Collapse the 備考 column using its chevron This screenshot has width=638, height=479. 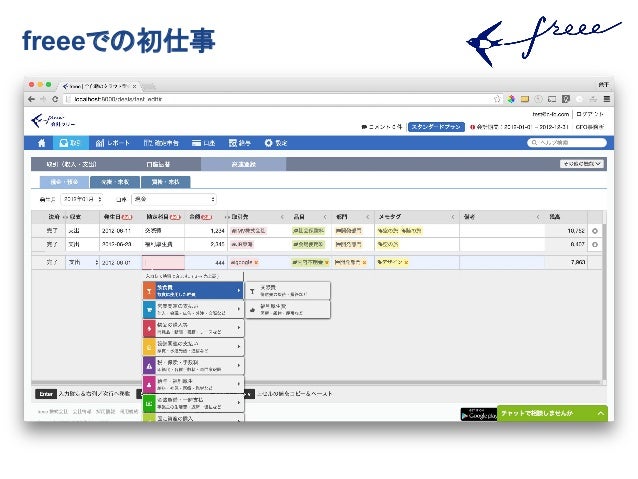[x=538, y=217]
